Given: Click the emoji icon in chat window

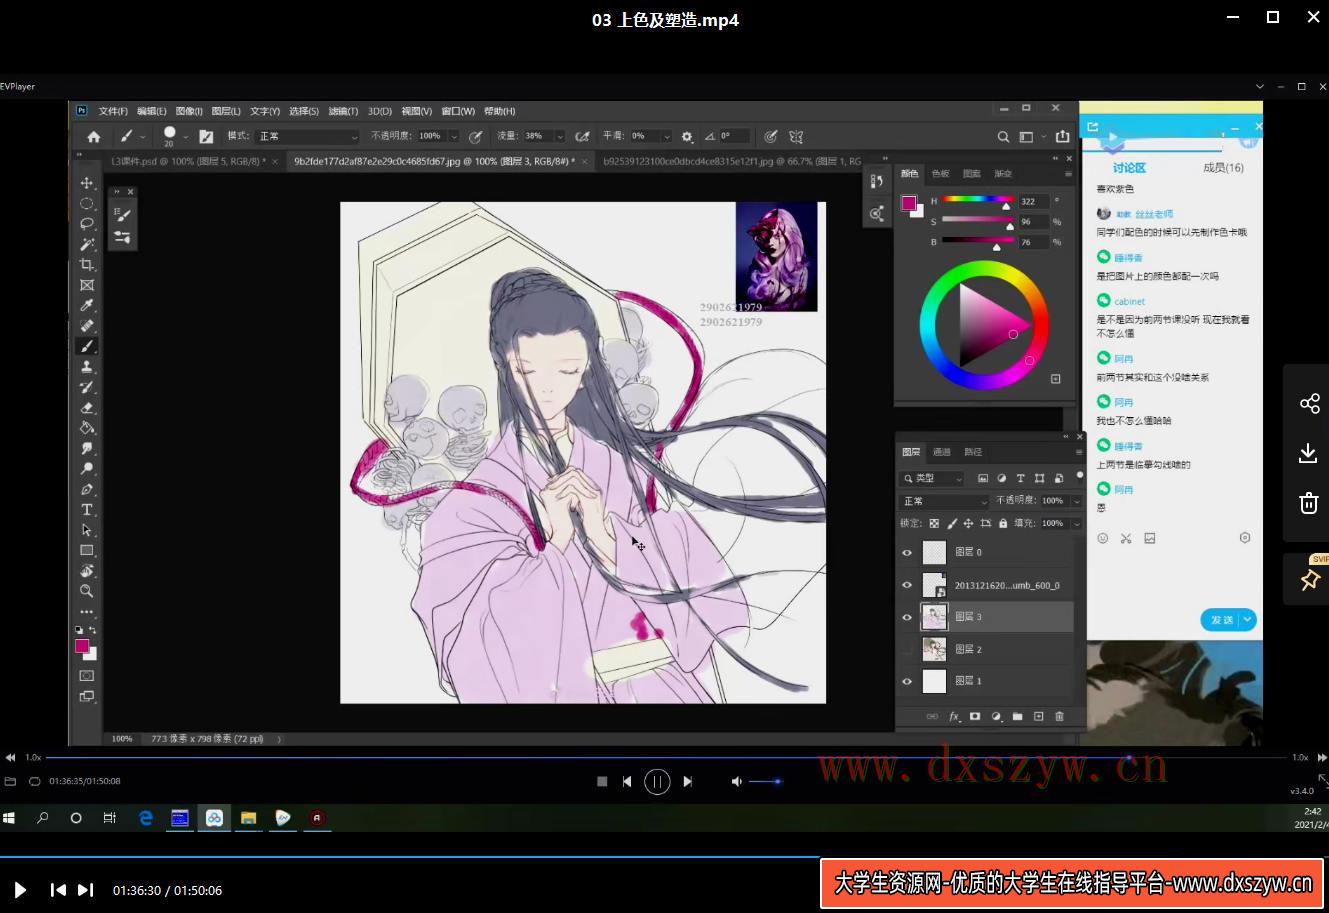Looking at the screenshot, I should pyautogui.click(x=1103, y=538).
